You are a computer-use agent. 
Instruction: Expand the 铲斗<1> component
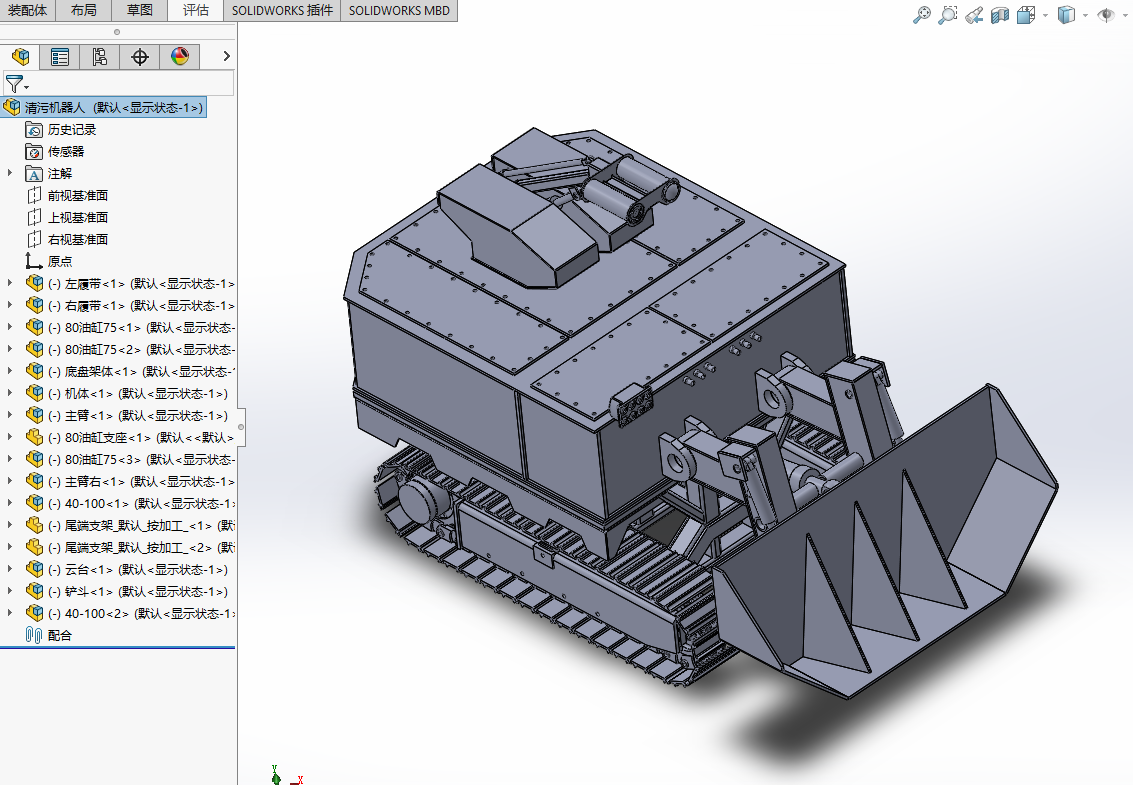pyautogui.click(x=10, y=591)
